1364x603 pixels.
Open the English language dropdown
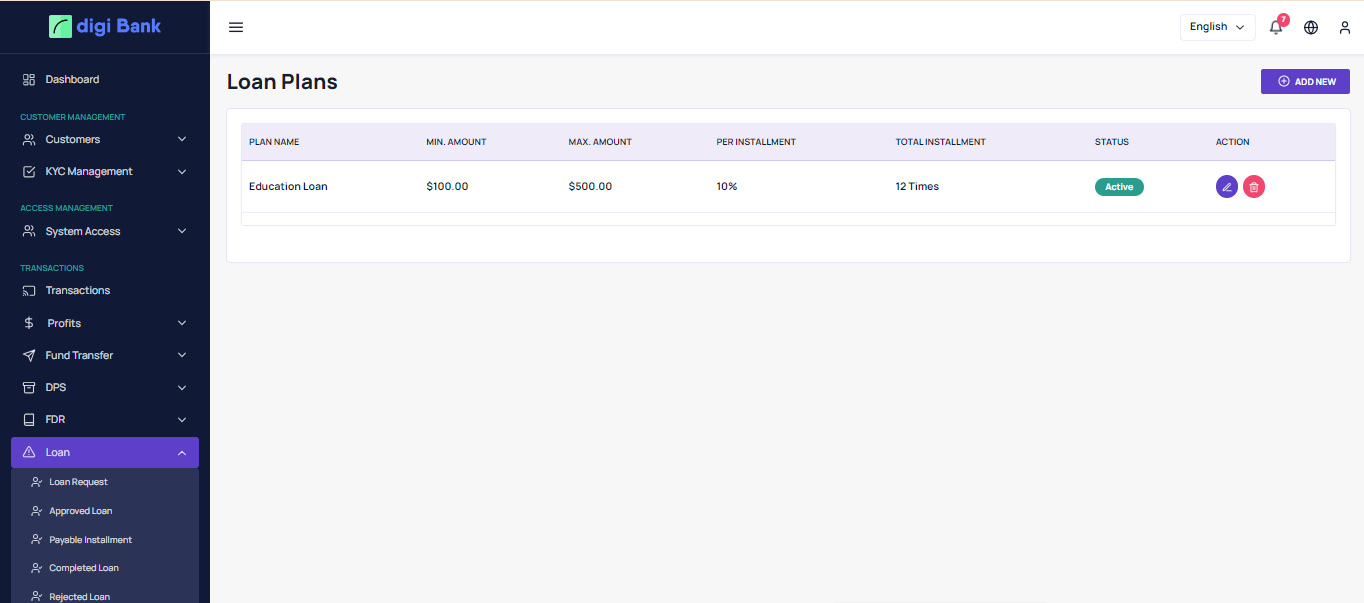pos(1217,27)
